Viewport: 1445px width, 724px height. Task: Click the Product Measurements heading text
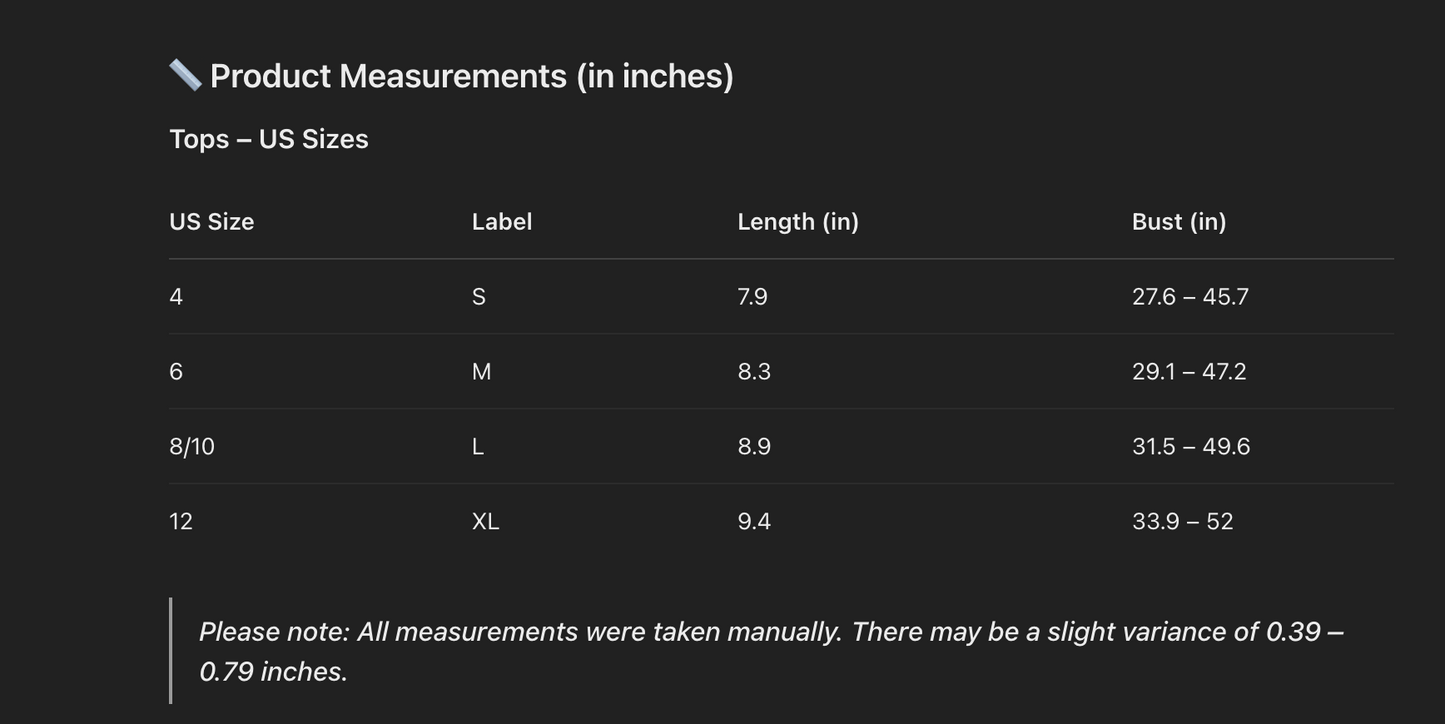click(471, 76)
